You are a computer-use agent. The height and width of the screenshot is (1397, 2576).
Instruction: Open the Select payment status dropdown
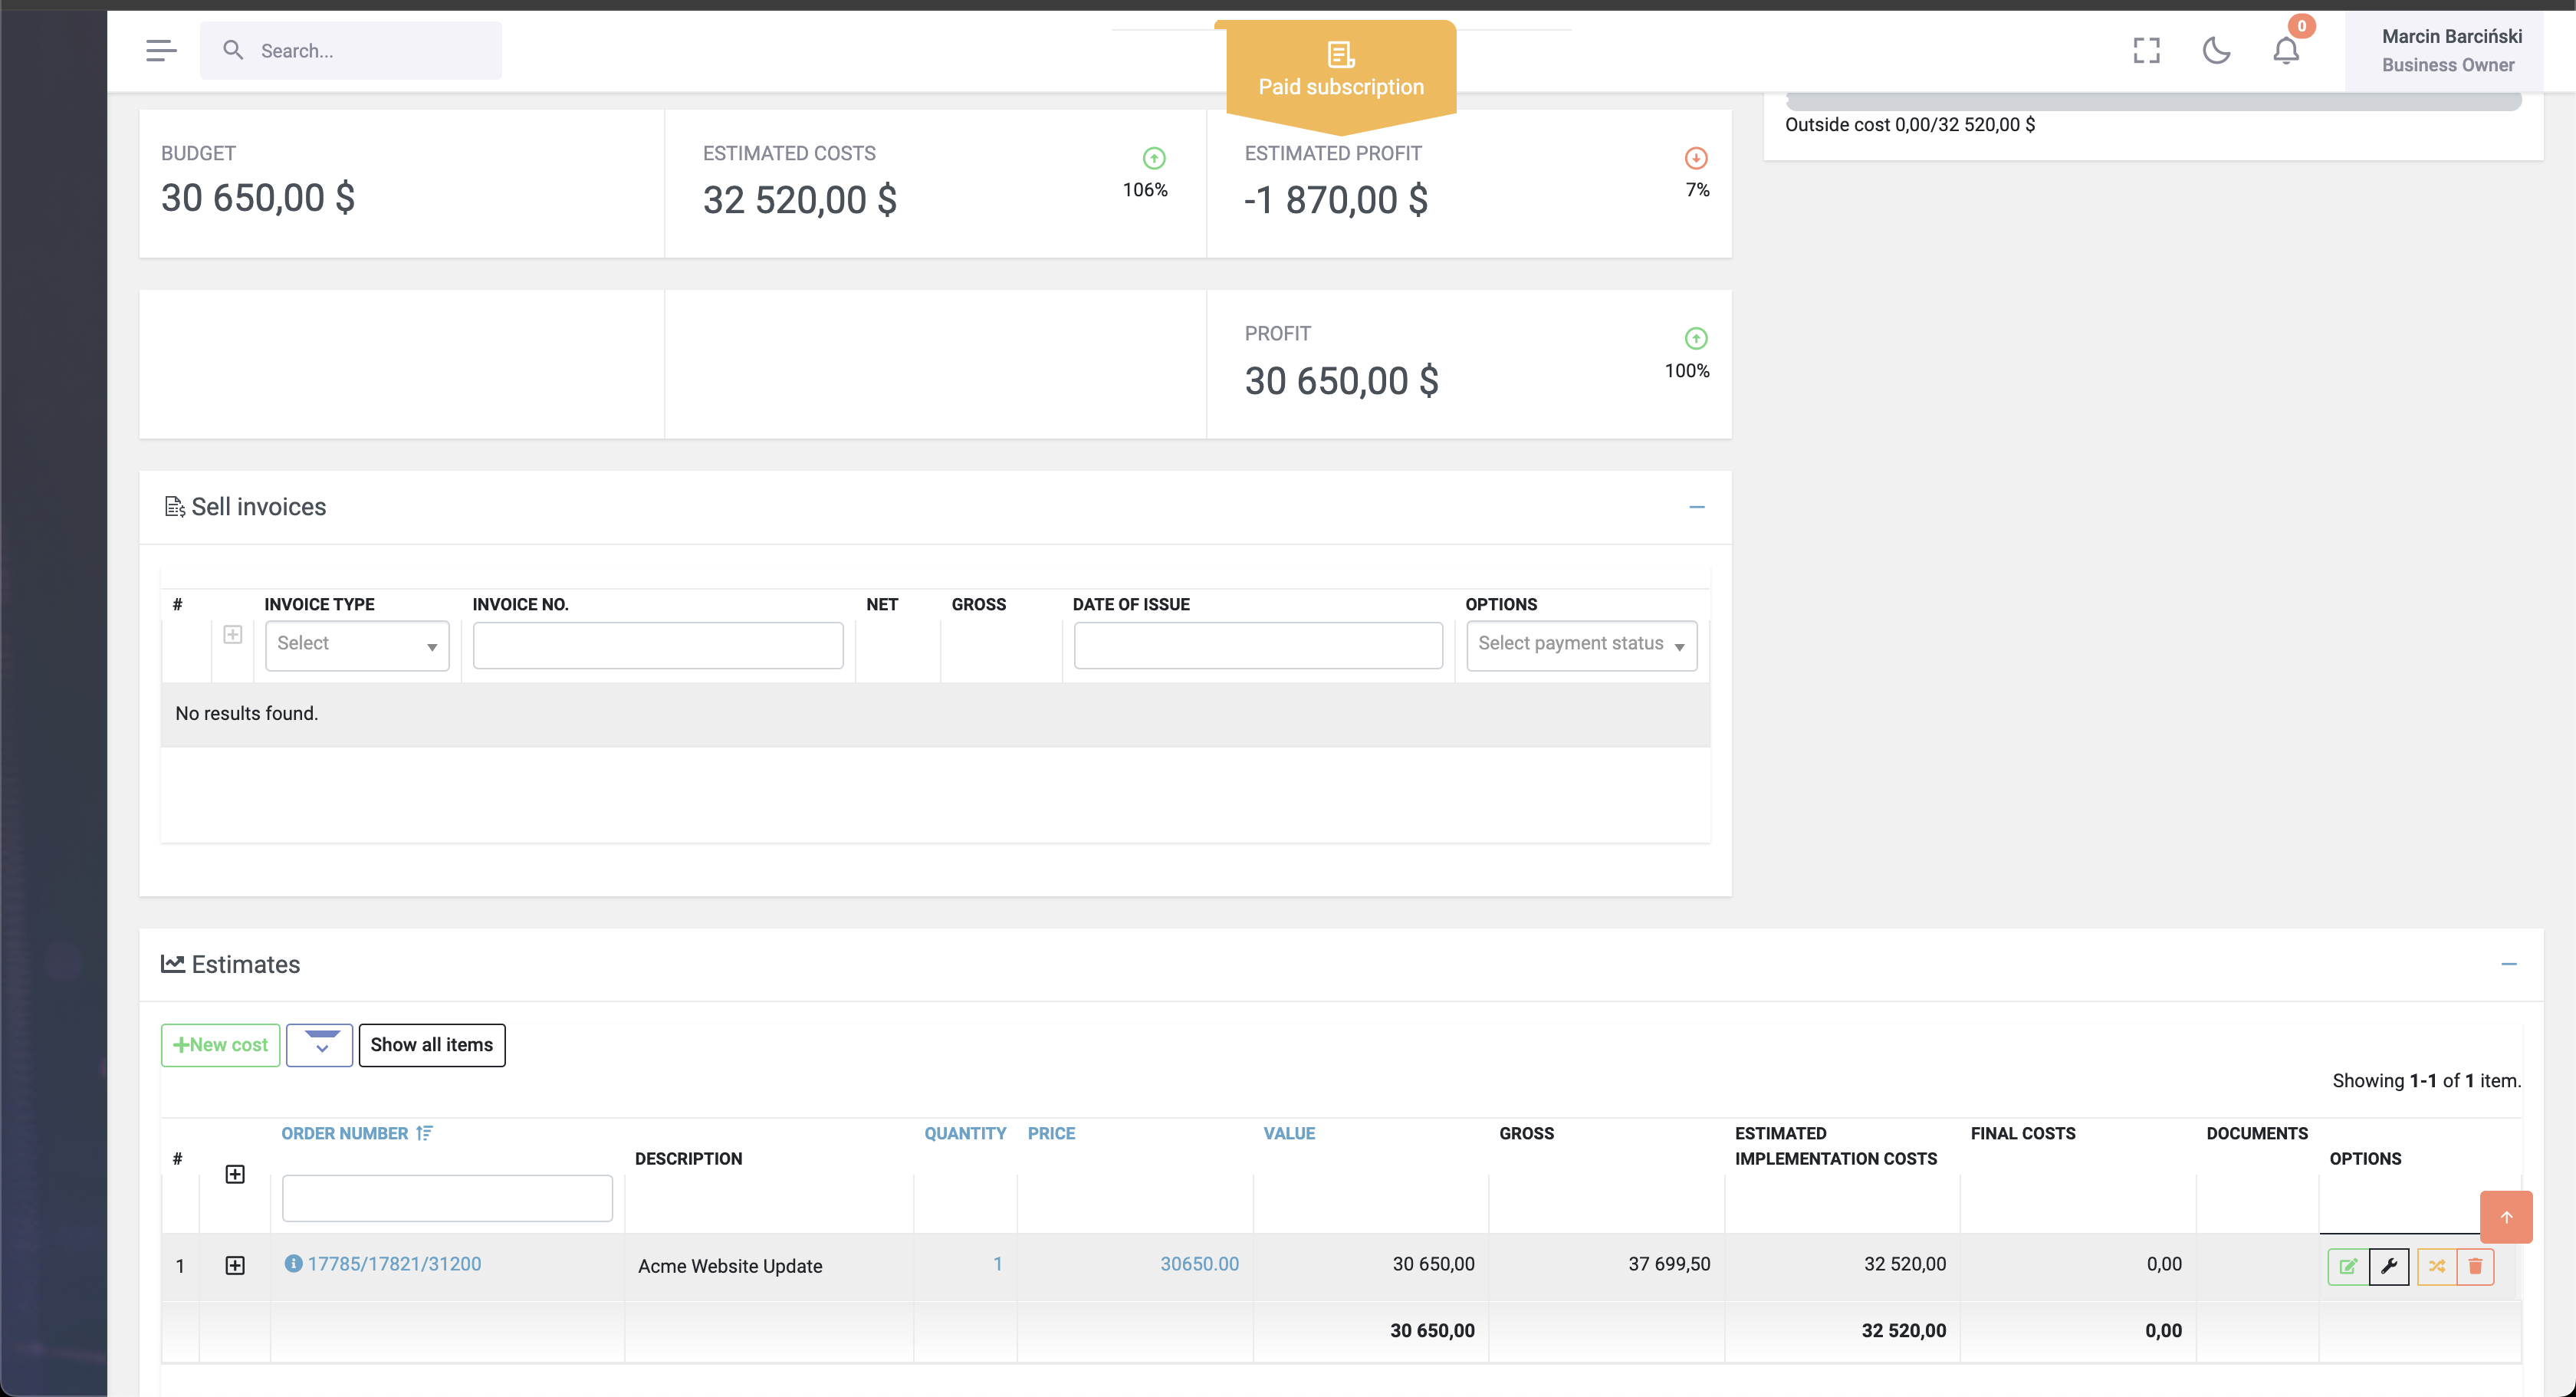point(1581,645)
